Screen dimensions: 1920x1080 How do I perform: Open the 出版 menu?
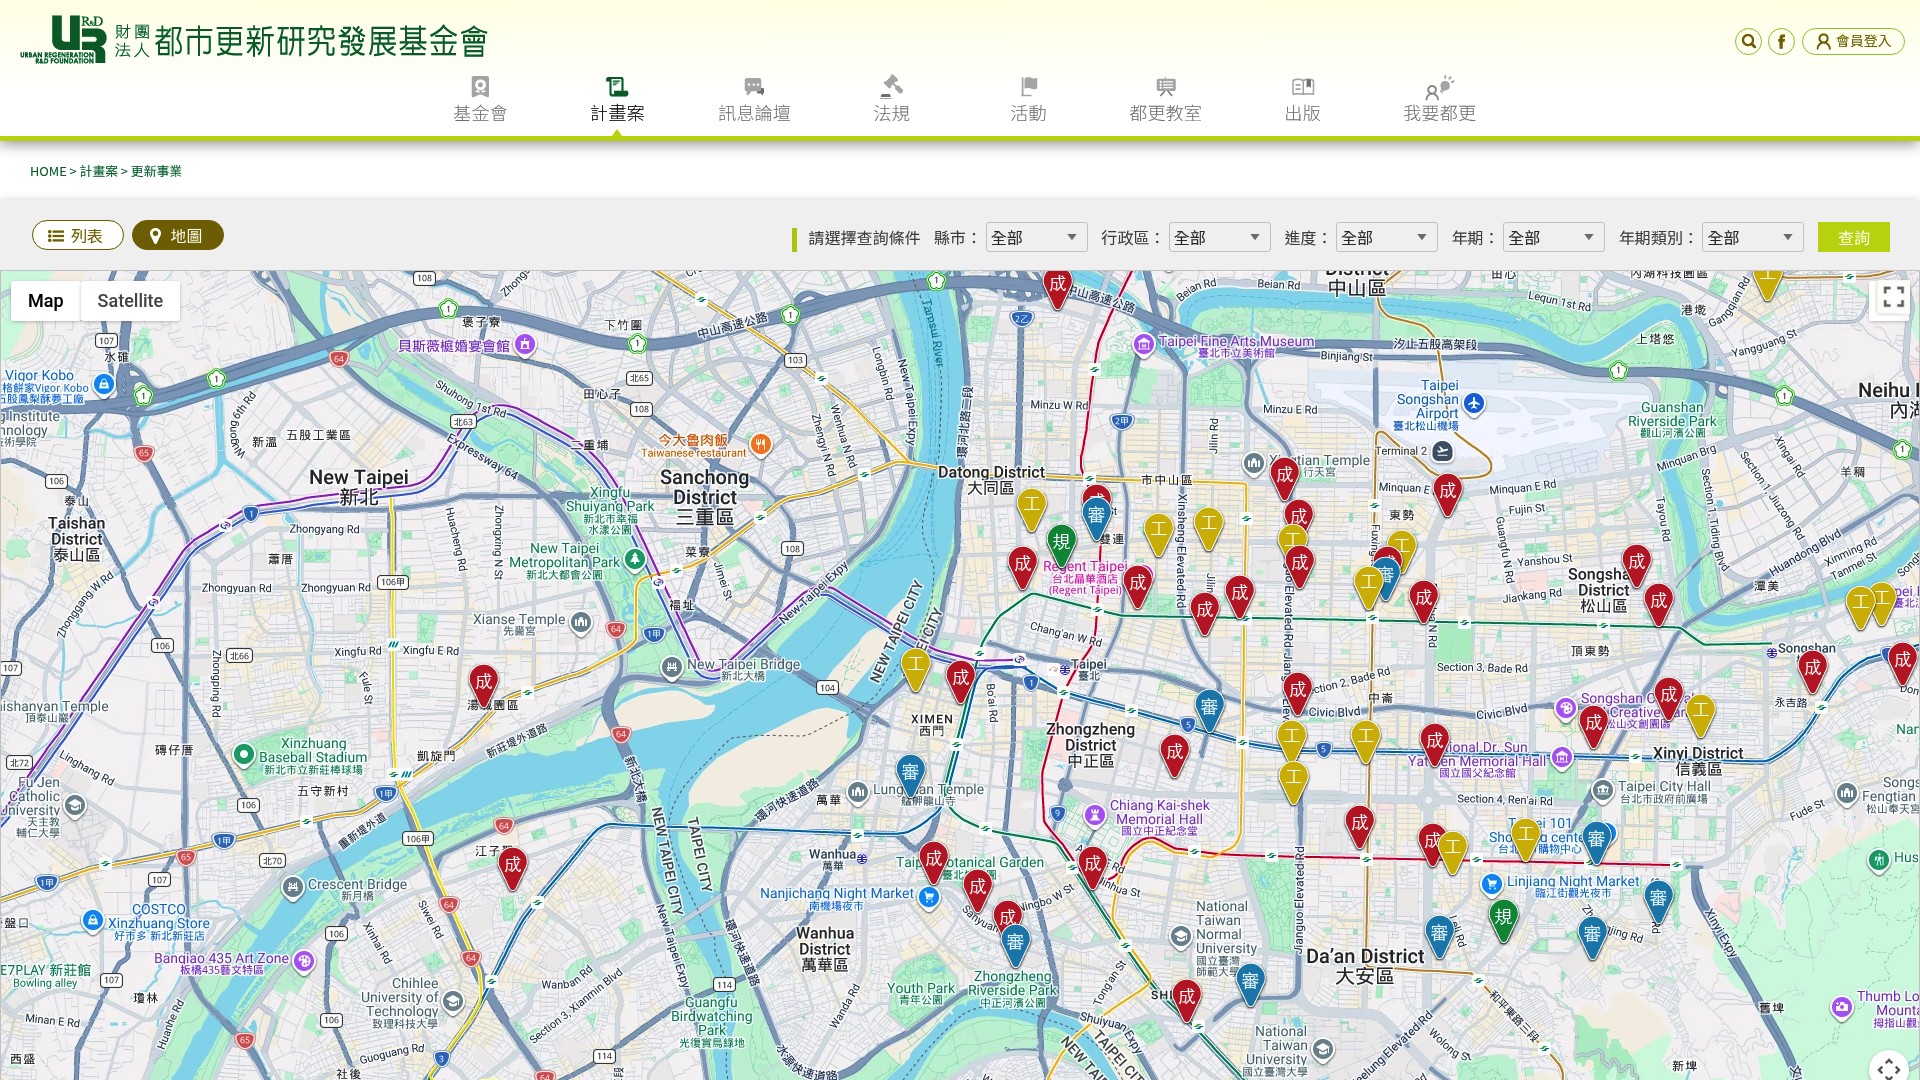pos(1302,100)
